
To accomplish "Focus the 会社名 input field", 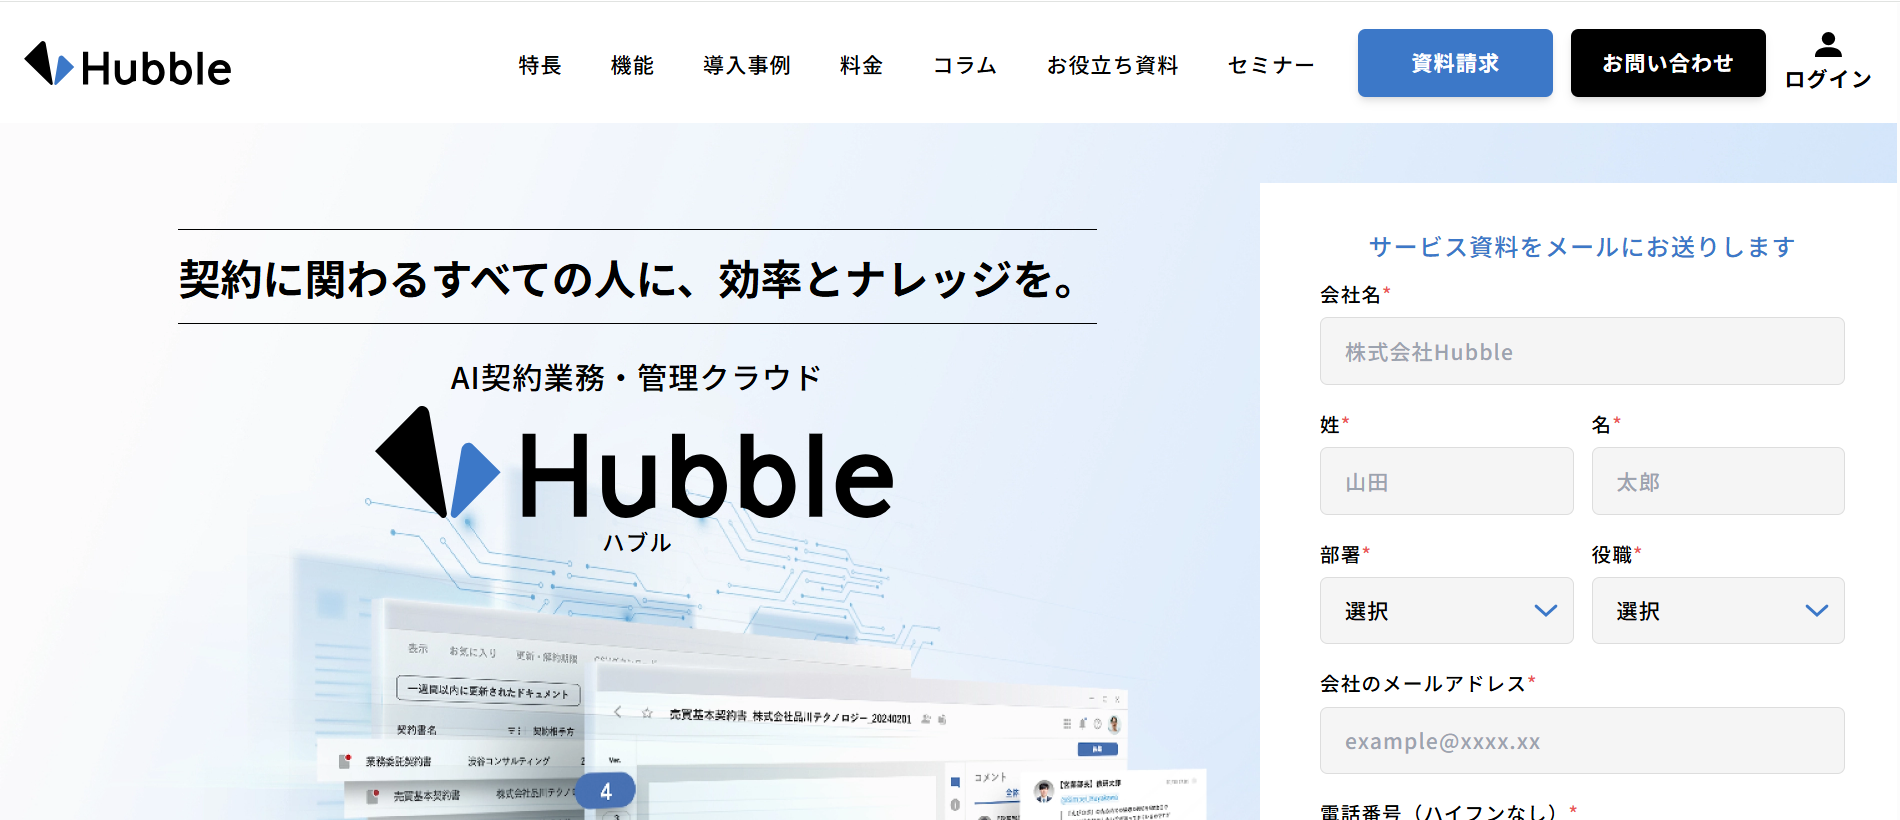I will 1581,352.
